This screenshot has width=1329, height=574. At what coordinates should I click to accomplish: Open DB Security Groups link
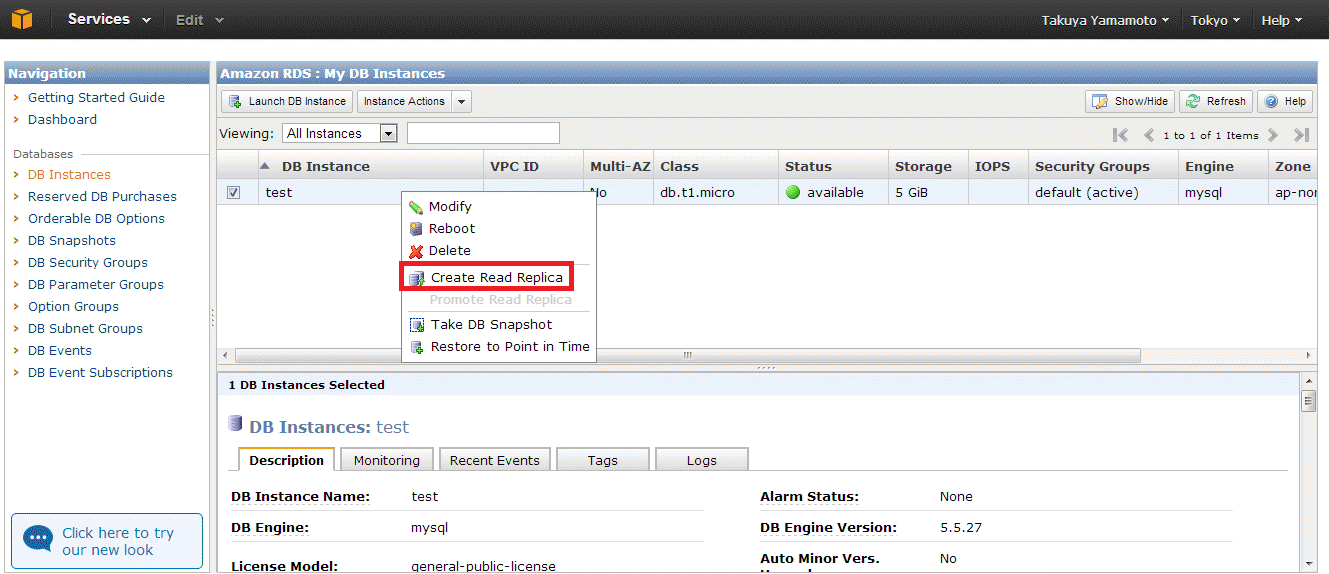pos(88,263)
